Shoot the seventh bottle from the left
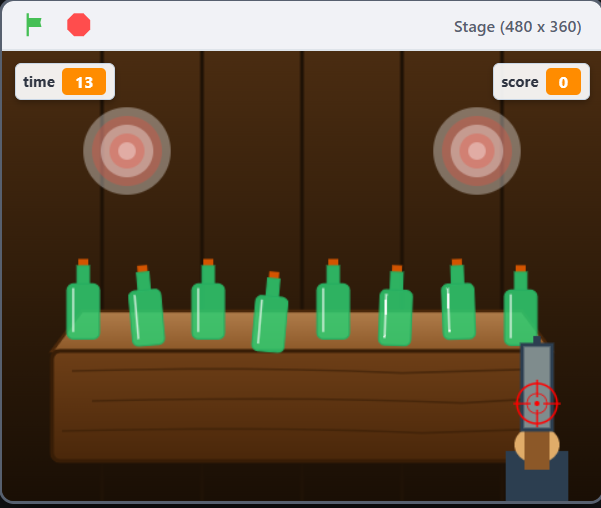 click(x=458, y=299)
